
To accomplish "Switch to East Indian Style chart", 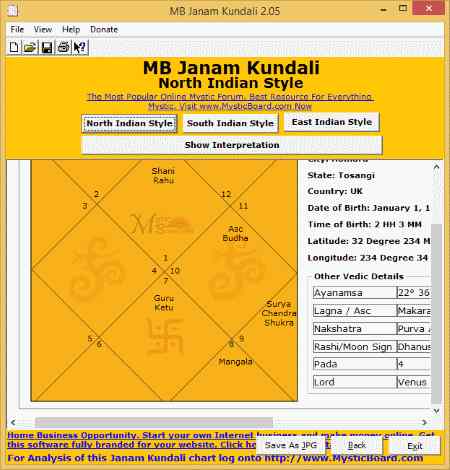I will tap(332, 122).
